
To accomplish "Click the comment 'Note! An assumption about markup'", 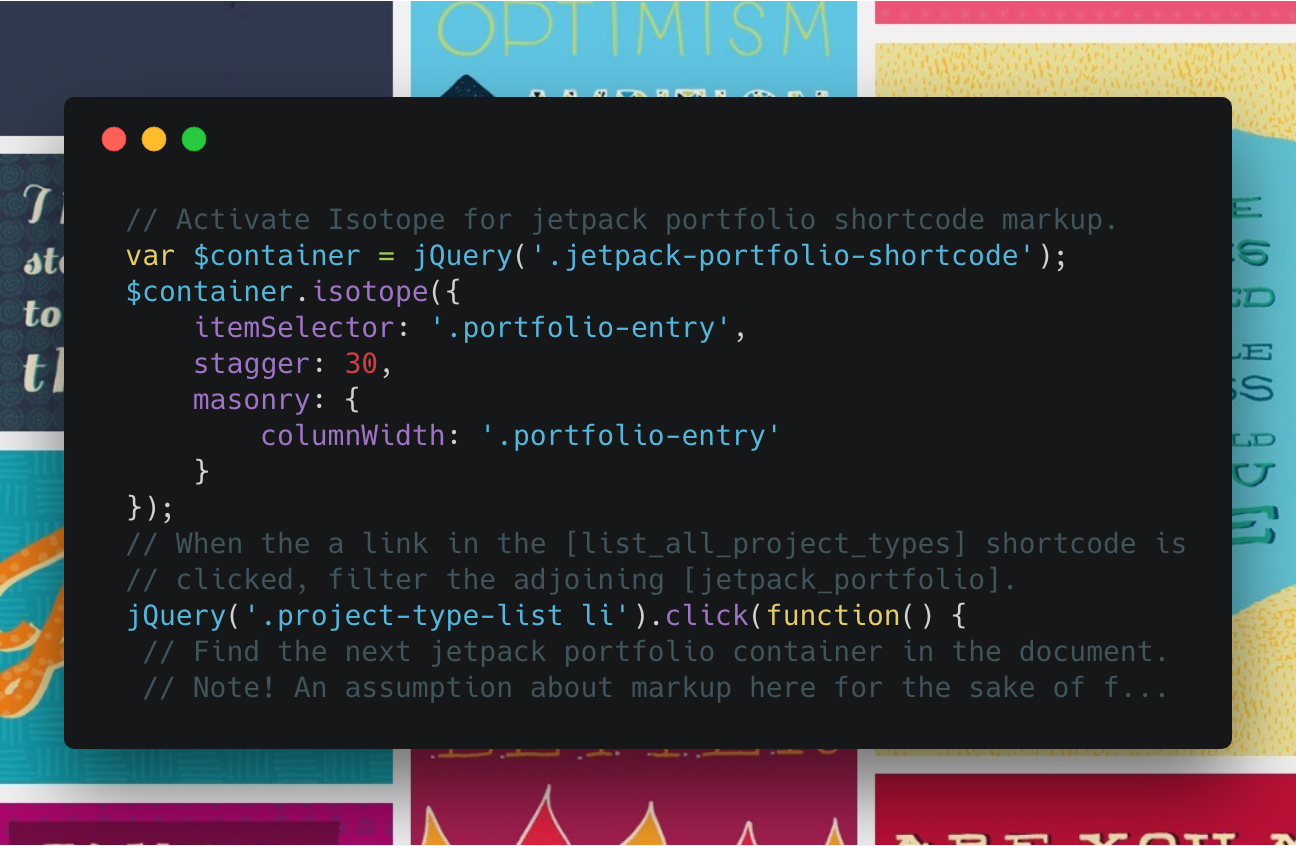I will tap(656, 688).
